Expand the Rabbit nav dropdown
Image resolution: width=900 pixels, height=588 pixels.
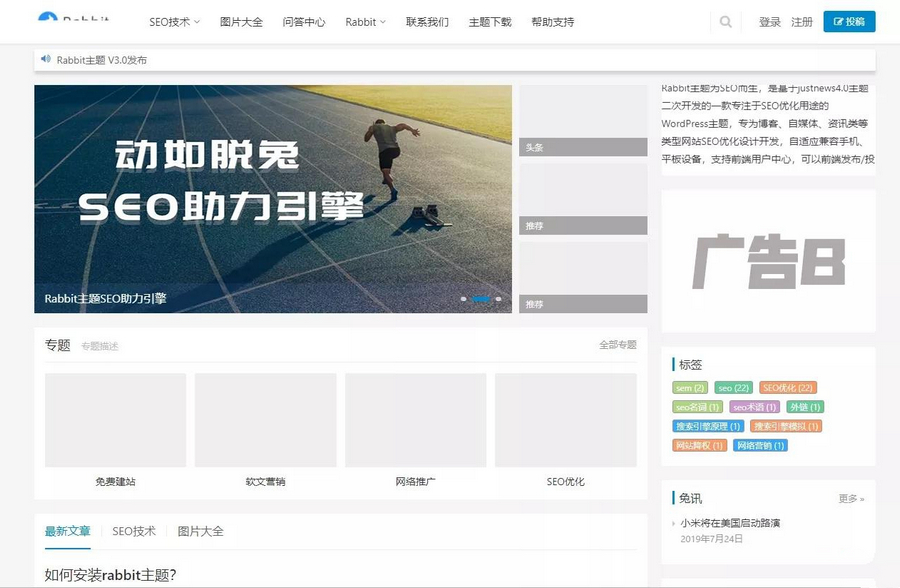(365, 22)
